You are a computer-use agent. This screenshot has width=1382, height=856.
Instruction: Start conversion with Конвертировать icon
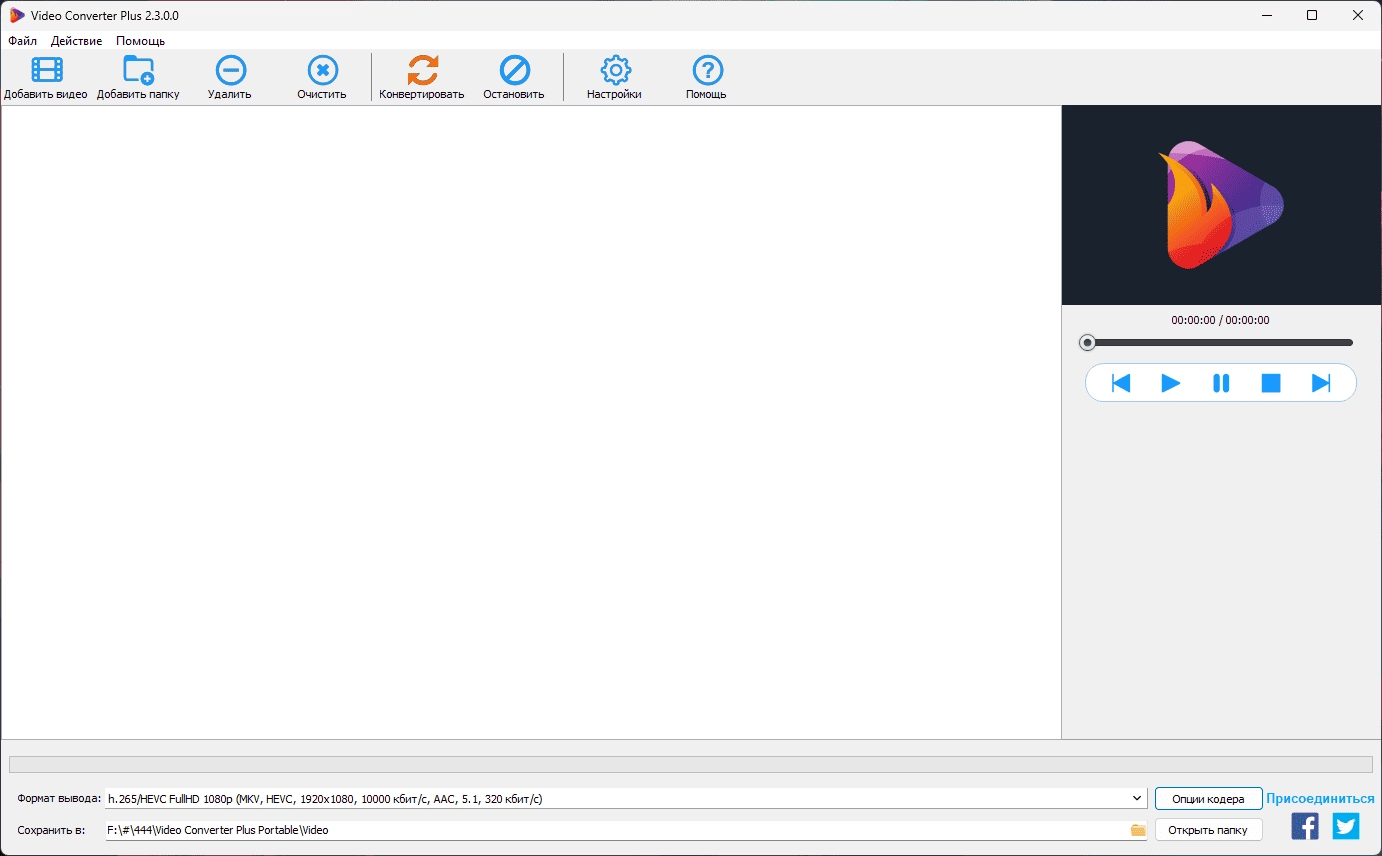coord(422,70)
